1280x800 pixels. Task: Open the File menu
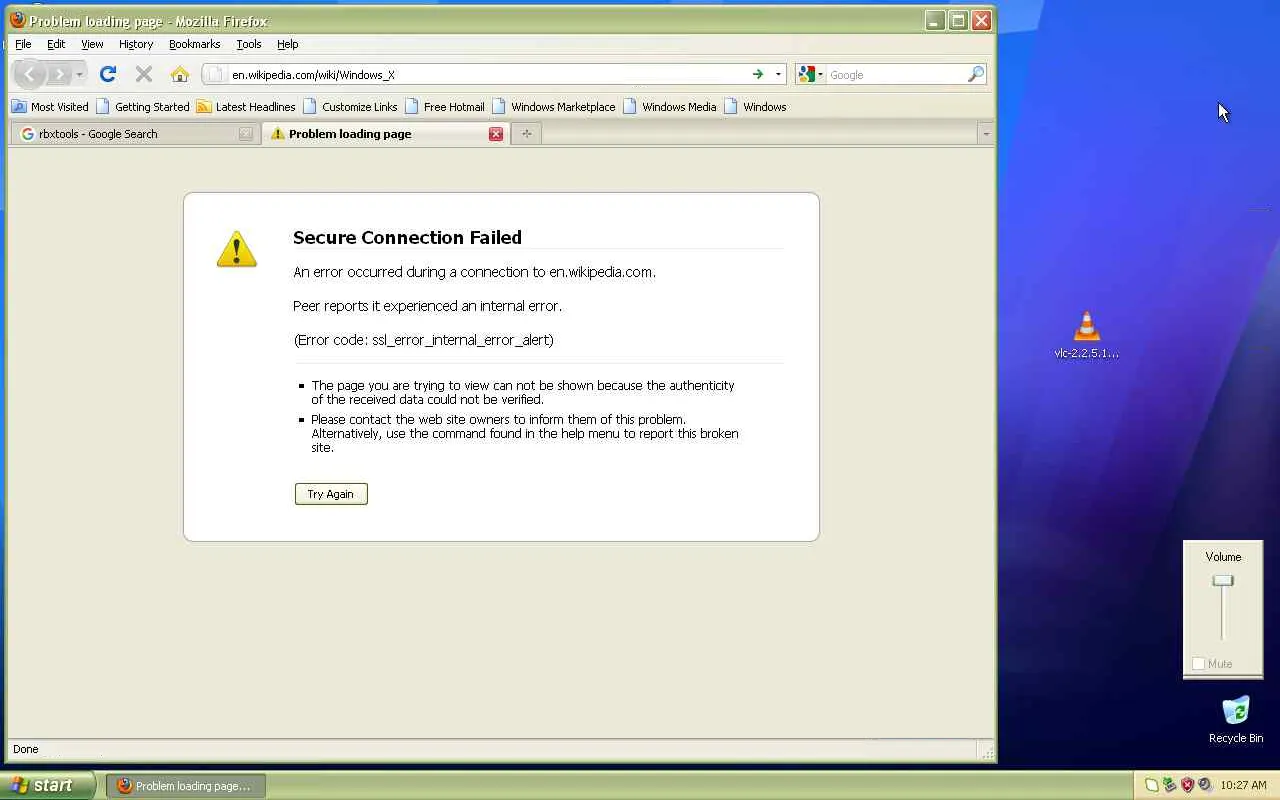tap(23, 44)
